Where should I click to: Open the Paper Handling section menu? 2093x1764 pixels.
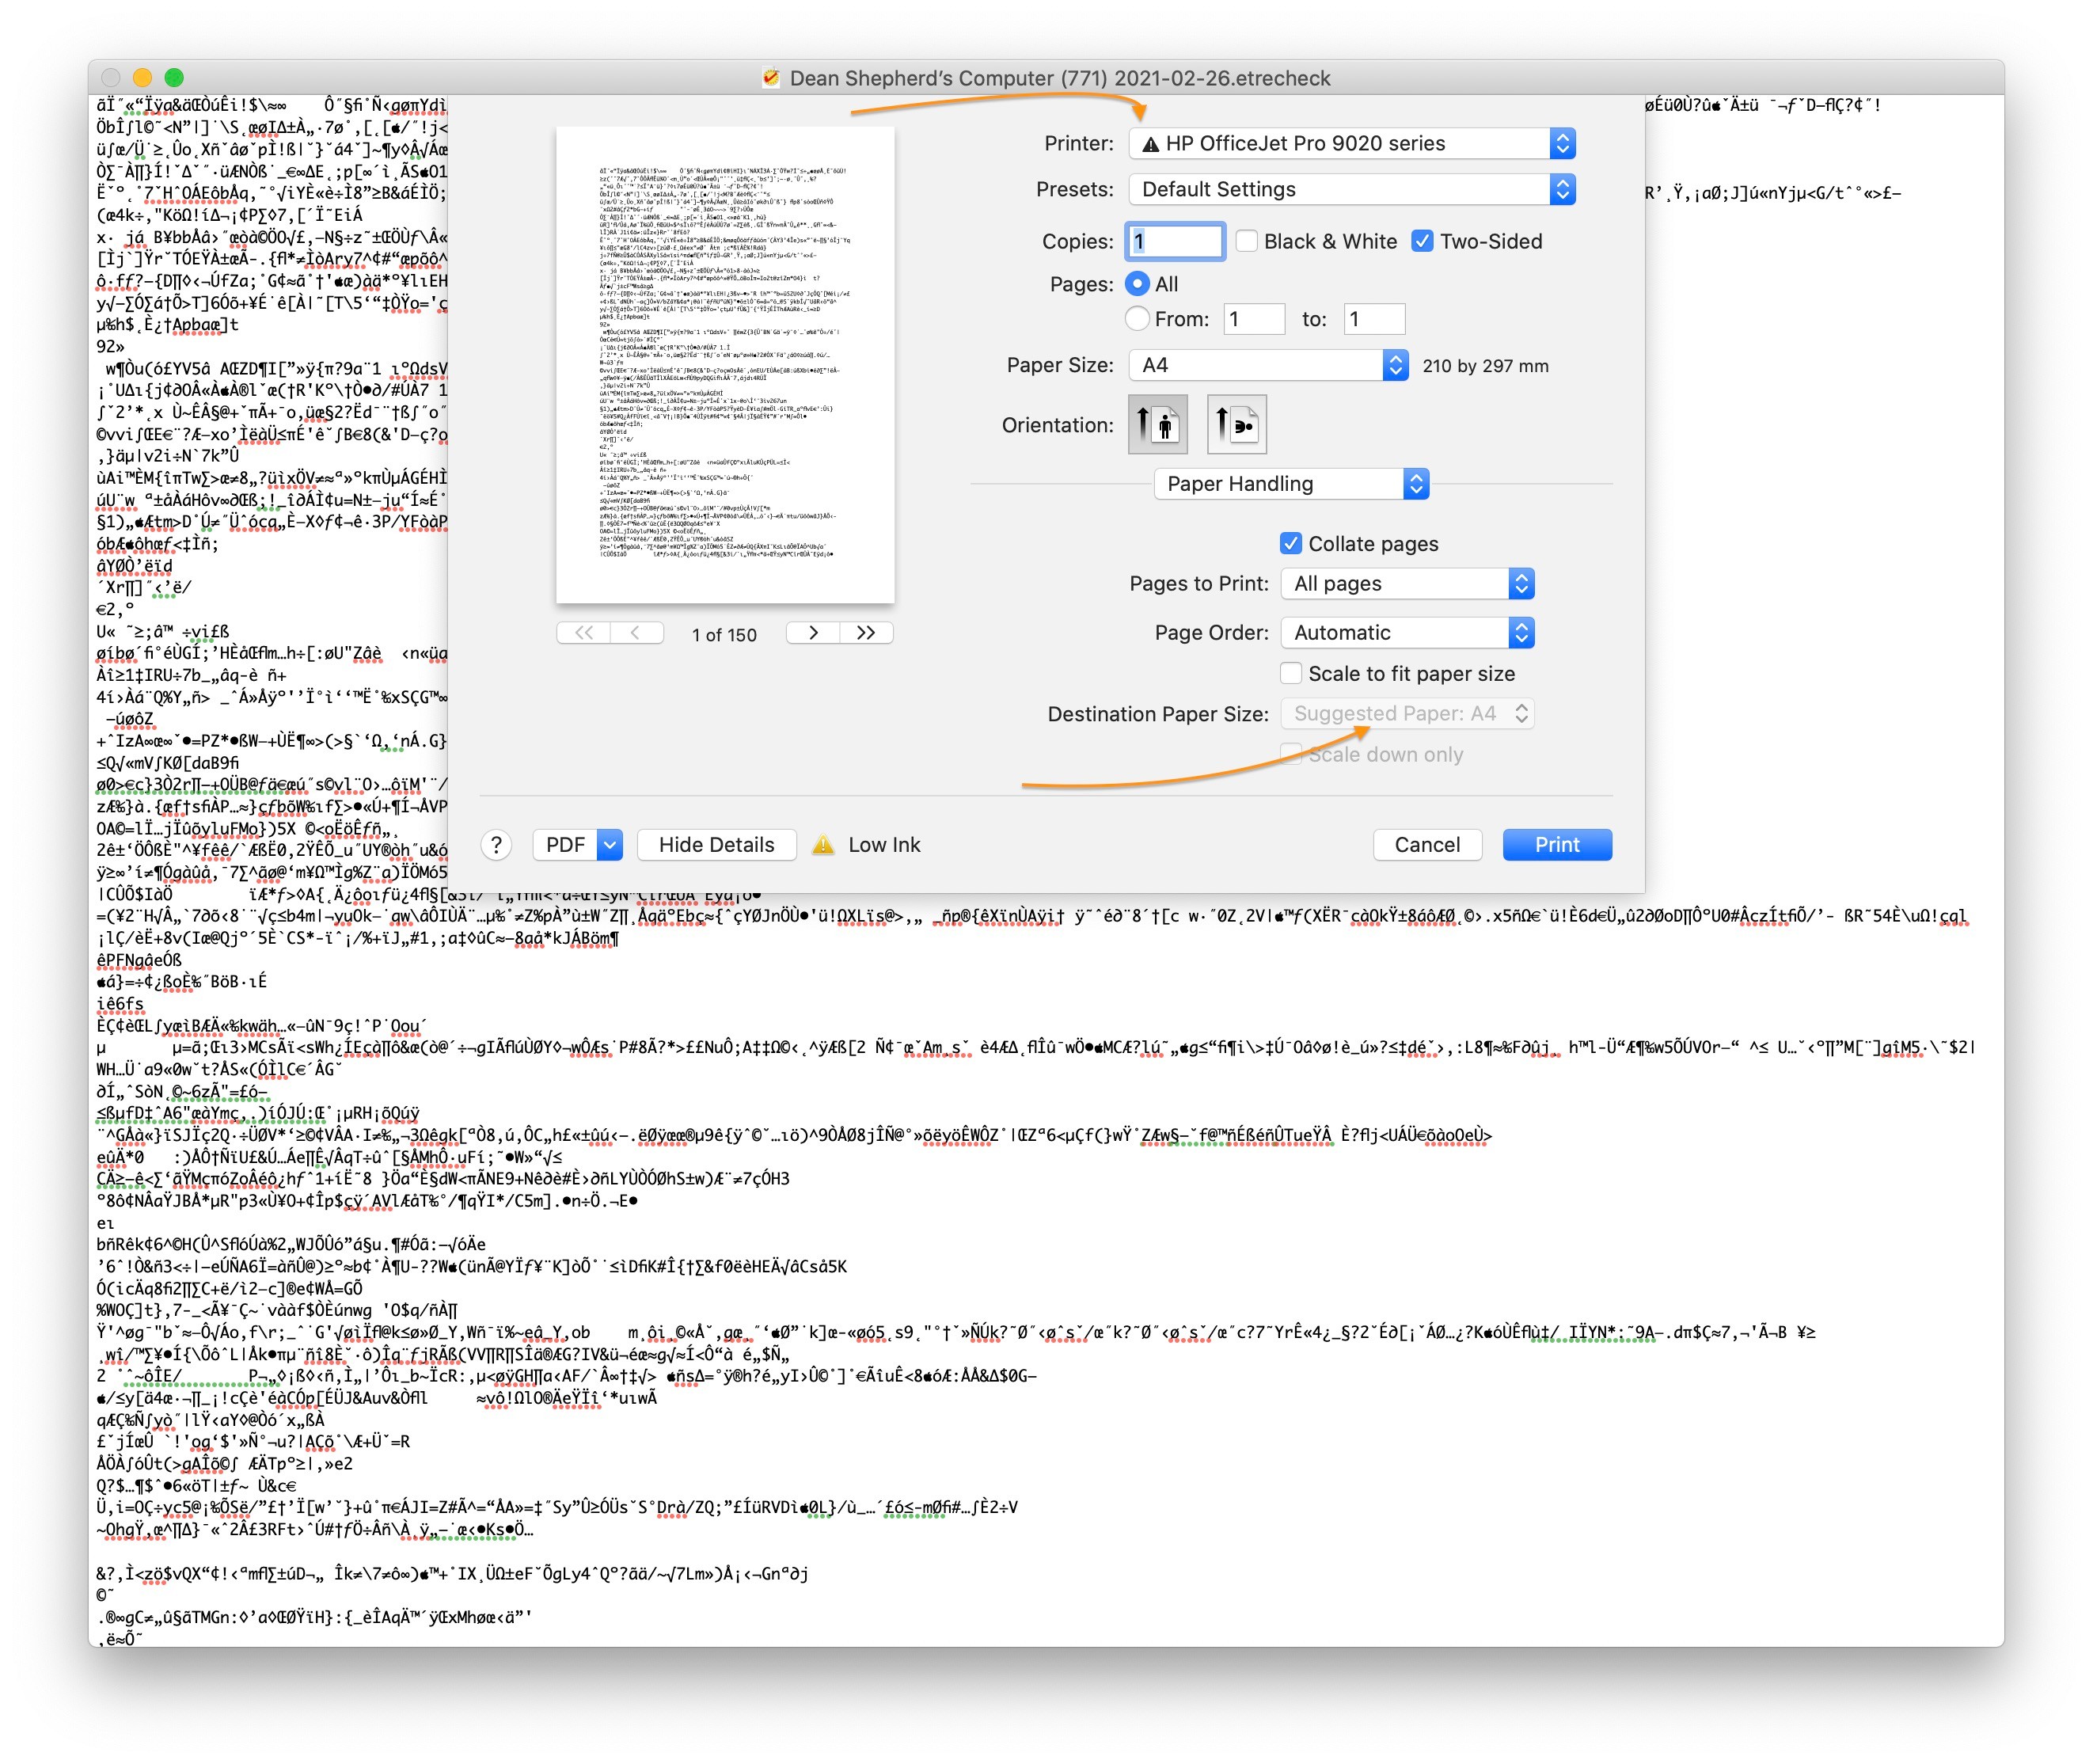pyautogui.click(x=1290, y=484)
